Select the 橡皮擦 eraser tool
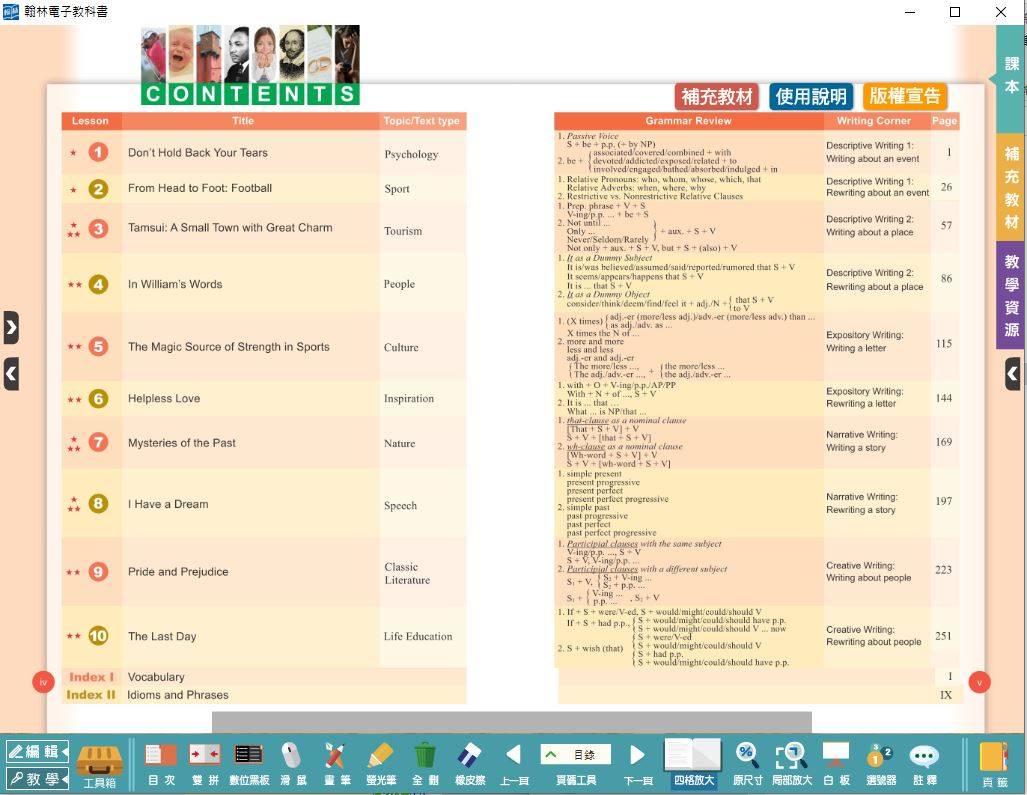This screenshot has width=1027, height=795. click(470, 765)
